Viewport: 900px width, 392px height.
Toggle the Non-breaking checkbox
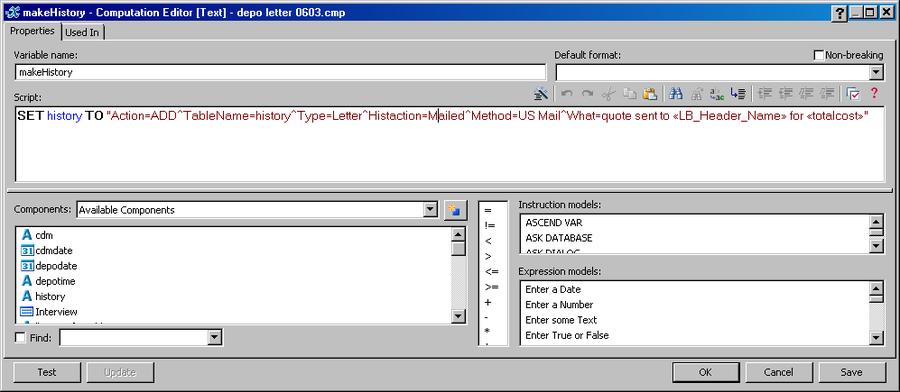819,55
